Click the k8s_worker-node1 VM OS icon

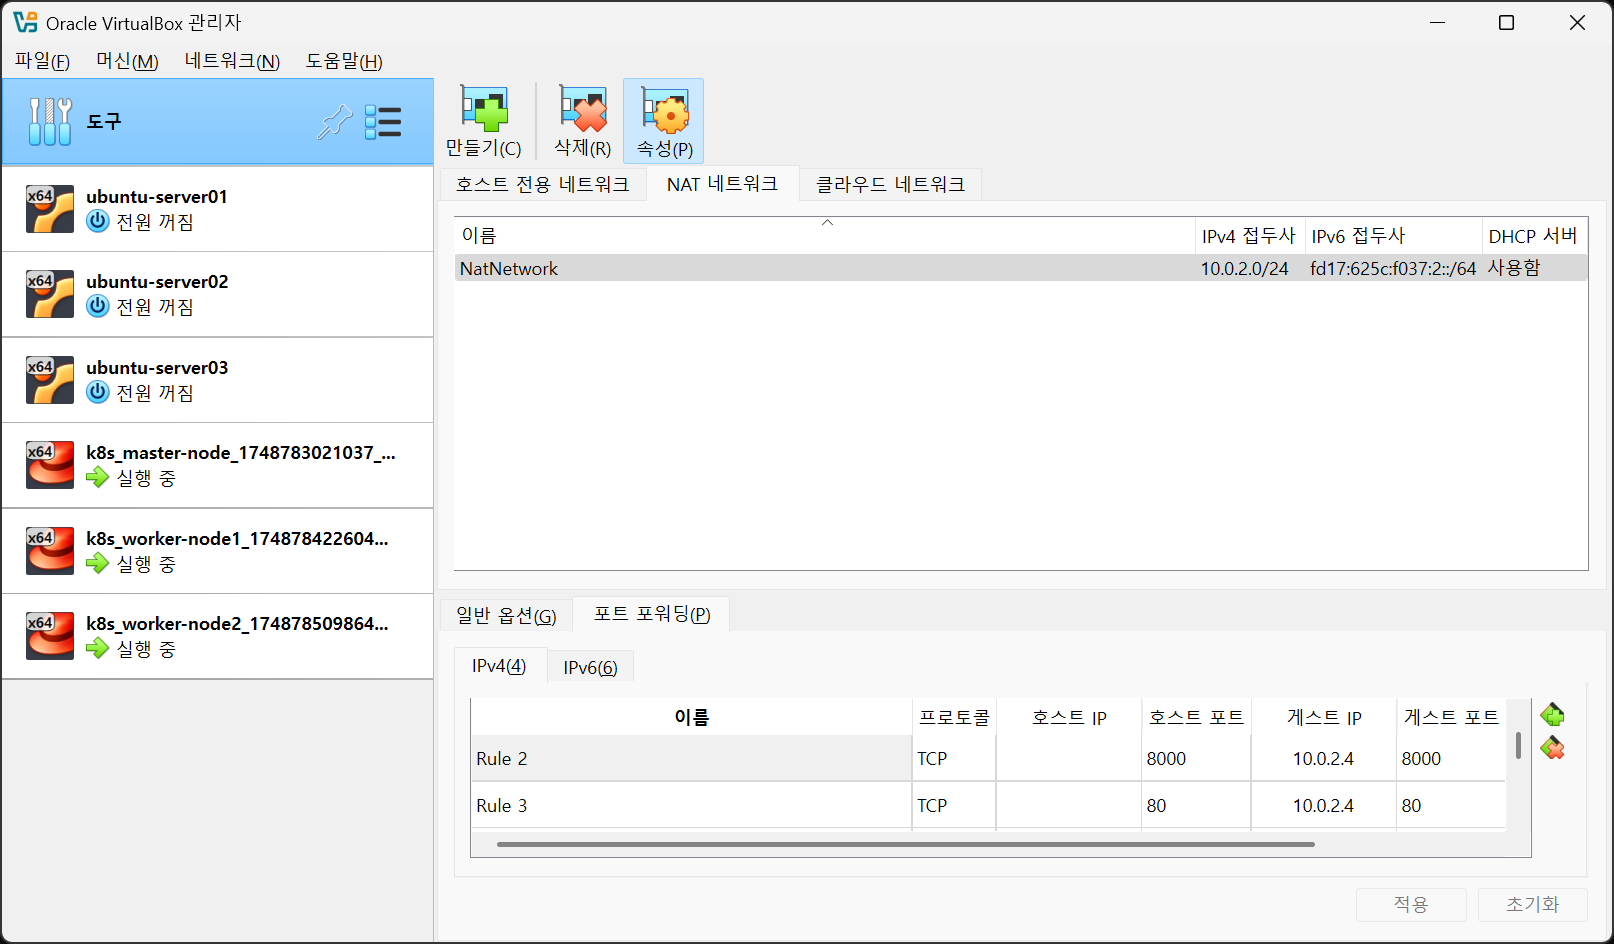point(50,551)
